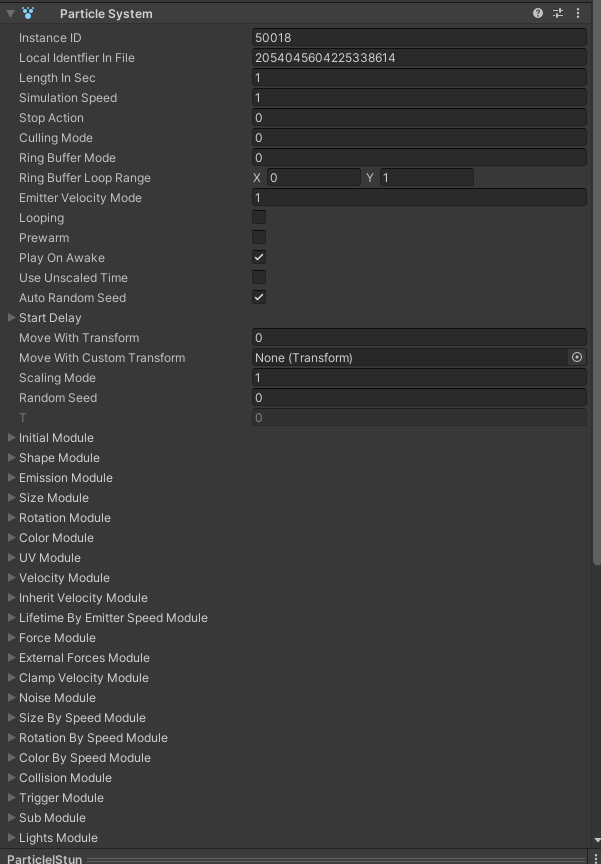Enable the Looping checkbox
This screenshot has height=864, width=601.
(x=259, y=217)
